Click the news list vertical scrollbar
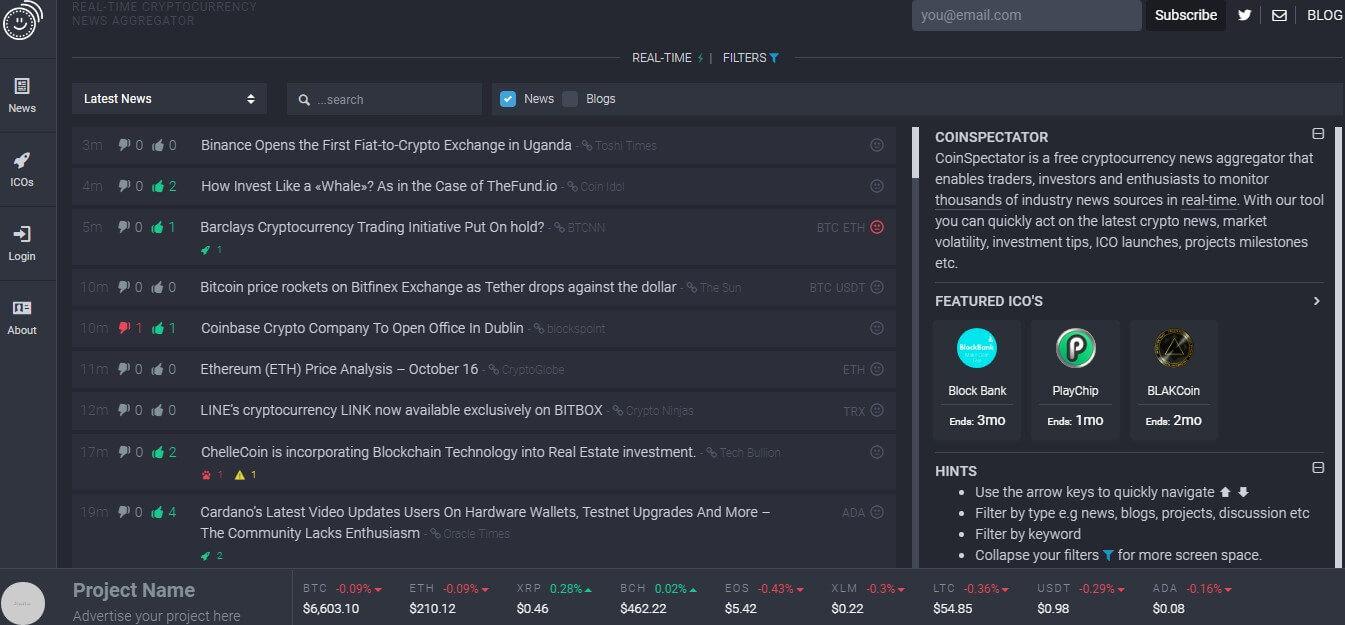The height and width of the screenshot is (625, 1345). [x=914, y=153]
